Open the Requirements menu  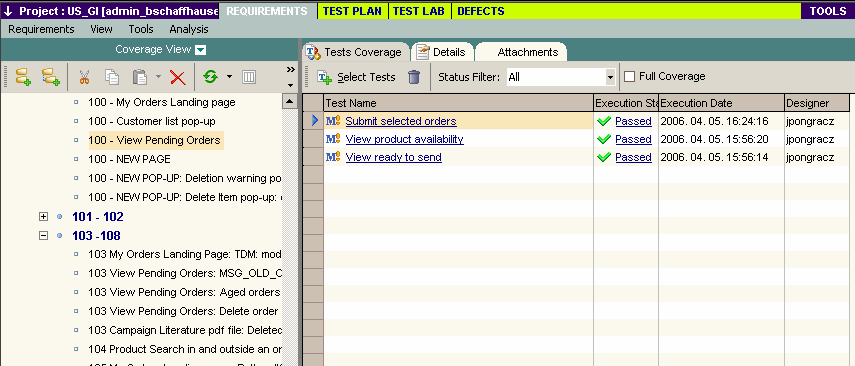[x=41, y=29]
